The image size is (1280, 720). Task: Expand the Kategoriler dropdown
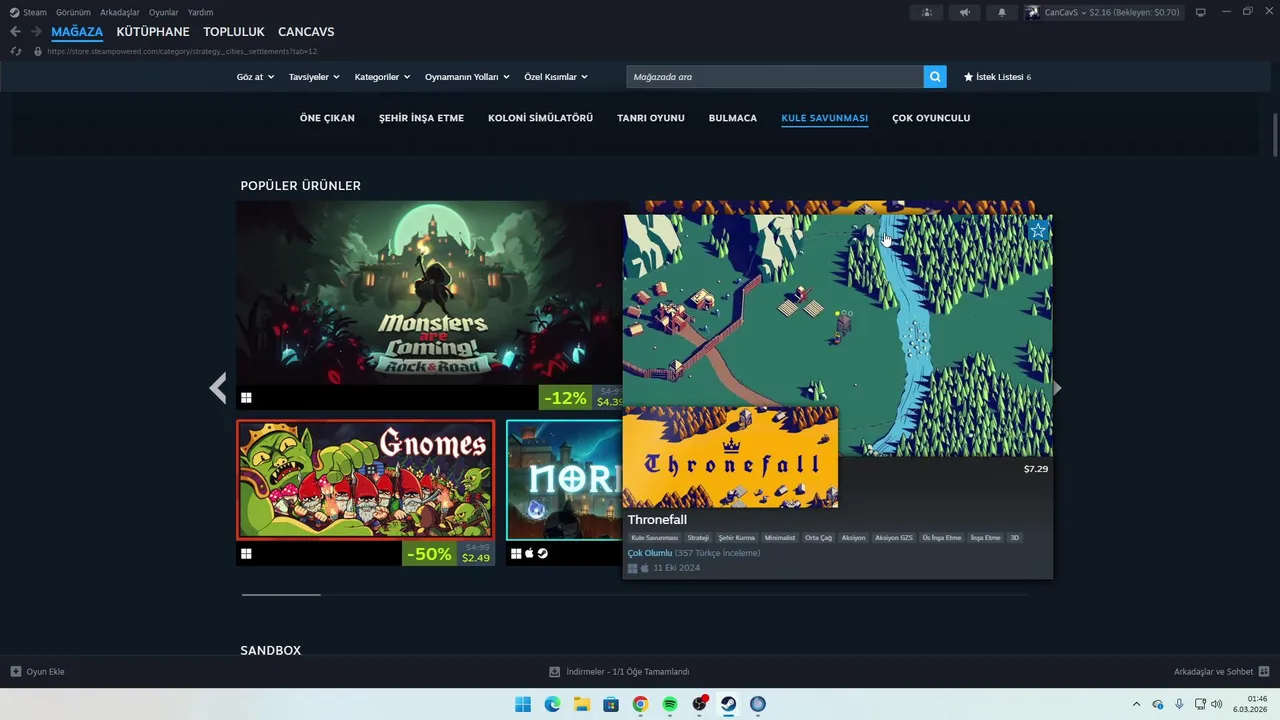coord(383,77)
